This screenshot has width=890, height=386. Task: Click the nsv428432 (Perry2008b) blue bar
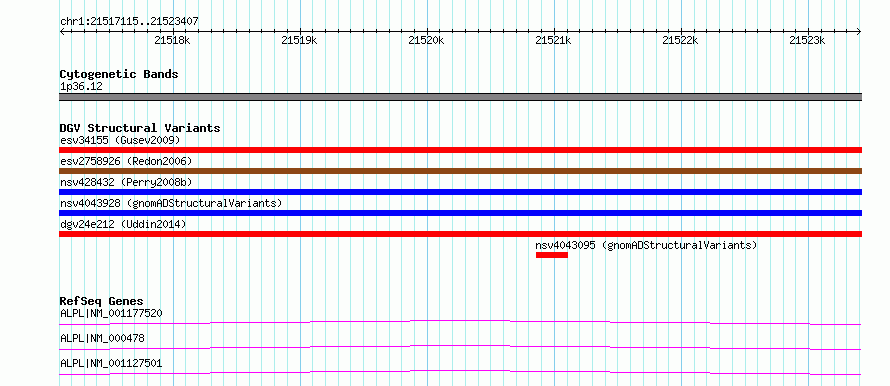click(x=460, y=192)
